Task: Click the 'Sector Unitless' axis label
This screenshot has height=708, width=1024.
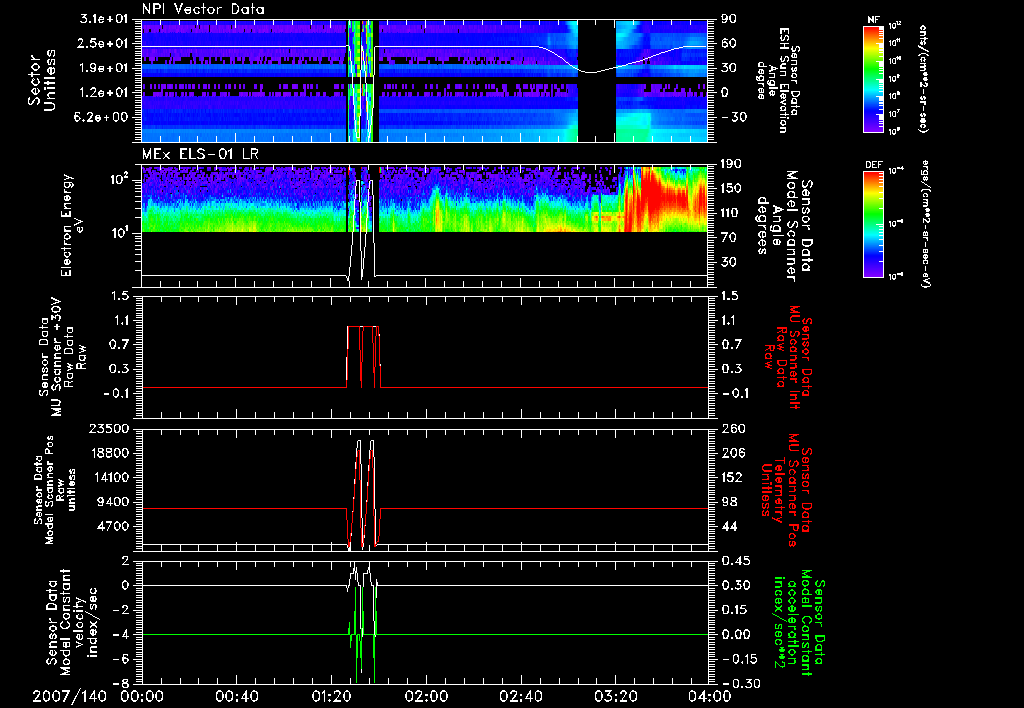Action: pyautogui.click(x=42, y=80)
